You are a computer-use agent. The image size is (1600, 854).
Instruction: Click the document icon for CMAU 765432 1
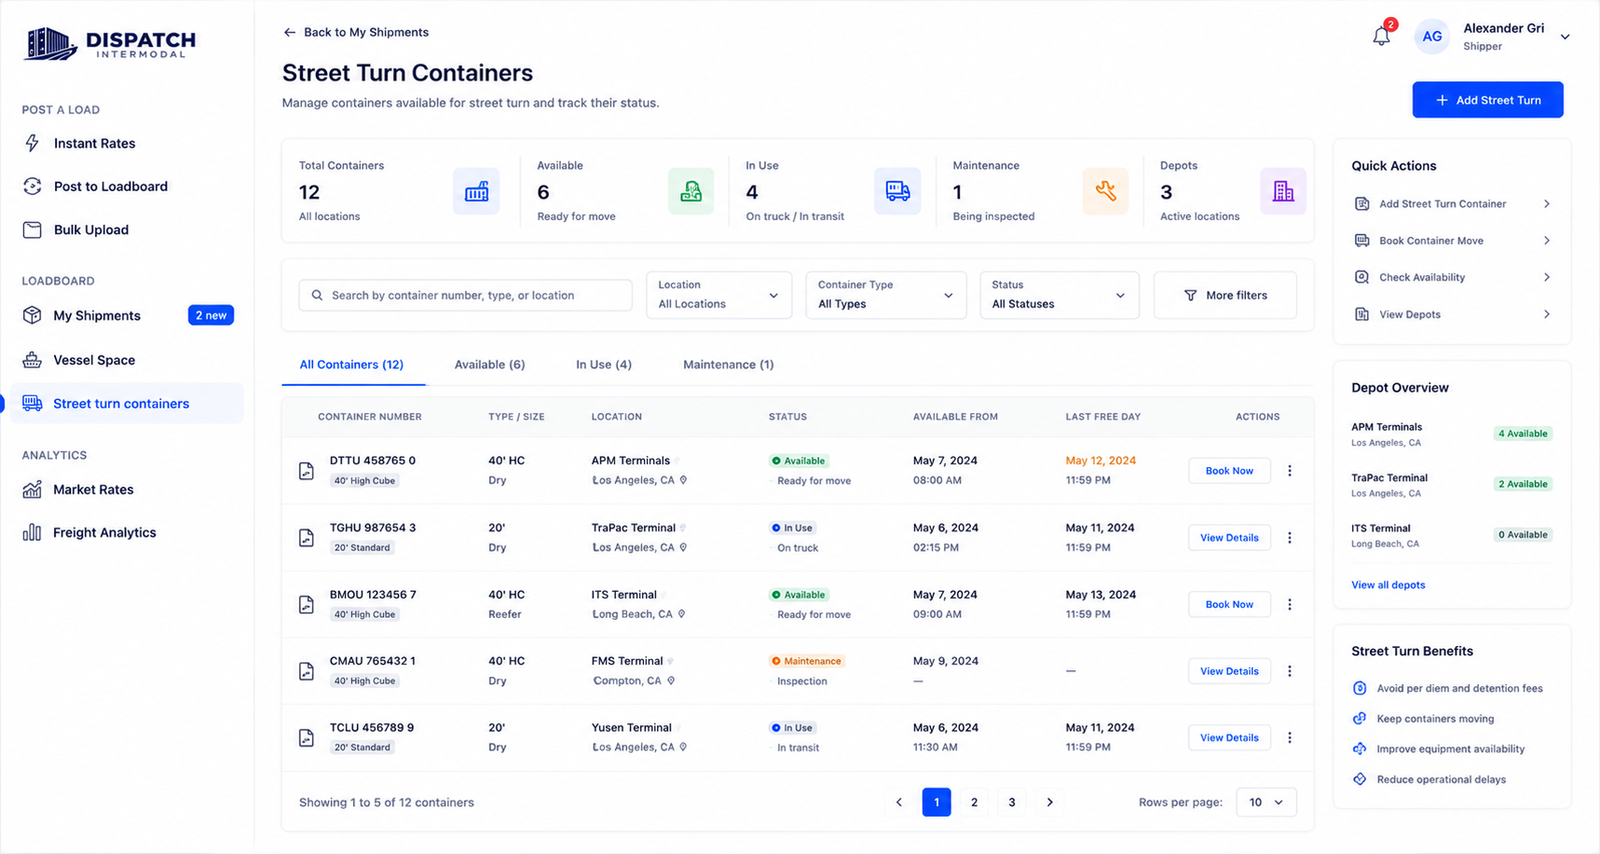(x=307, y=671)
